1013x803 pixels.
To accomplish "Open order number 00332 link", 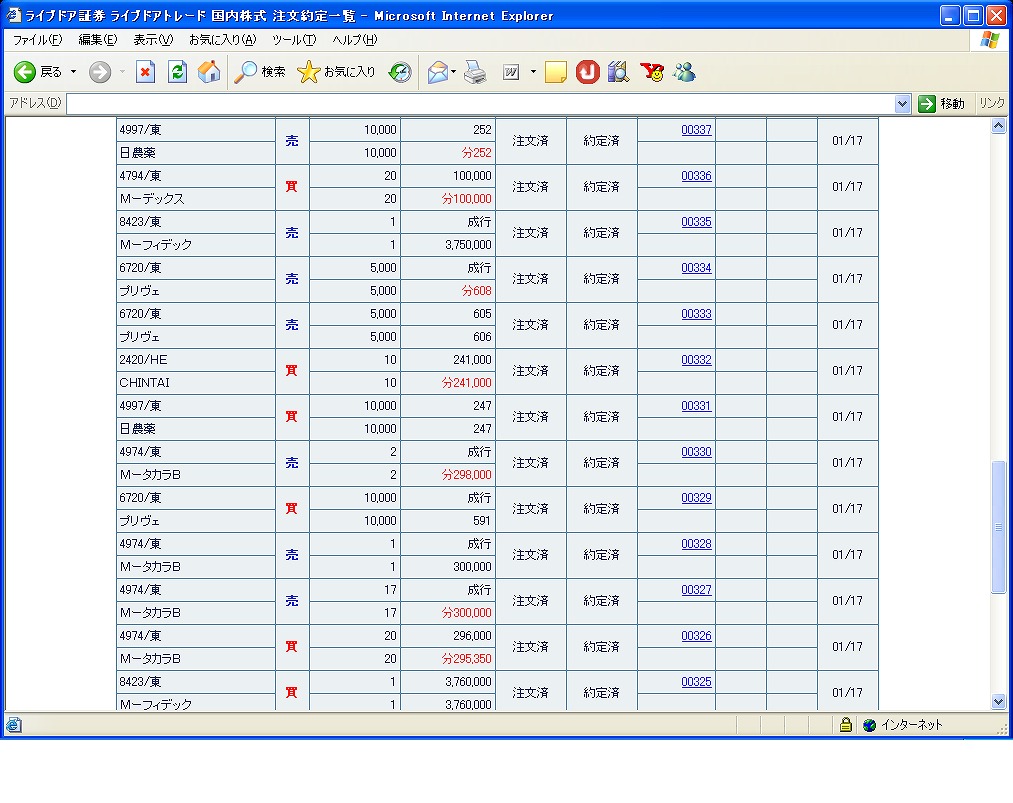I will (696, 359).
